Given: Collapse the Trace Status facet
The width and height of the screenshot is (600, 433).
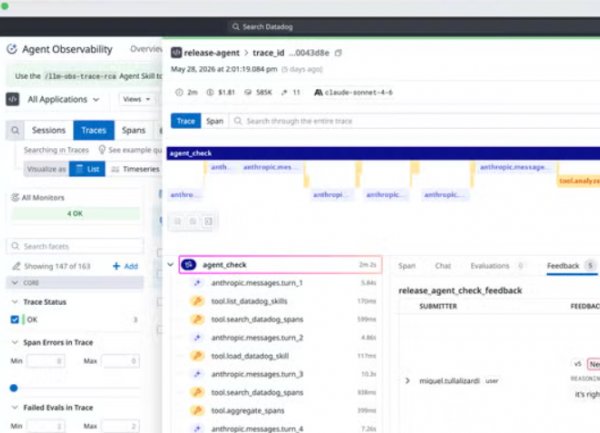Looking at the screenshot, I should (15, 302).
